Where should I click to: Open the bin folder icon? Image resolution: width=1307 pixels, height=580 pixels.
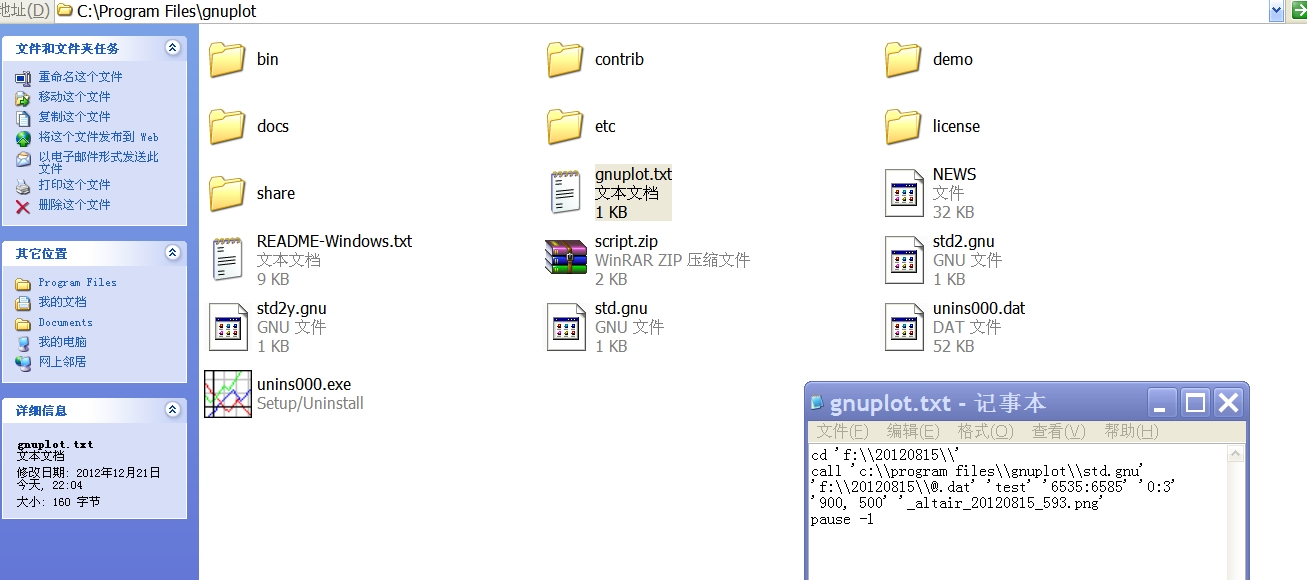(x=227, y=59)
